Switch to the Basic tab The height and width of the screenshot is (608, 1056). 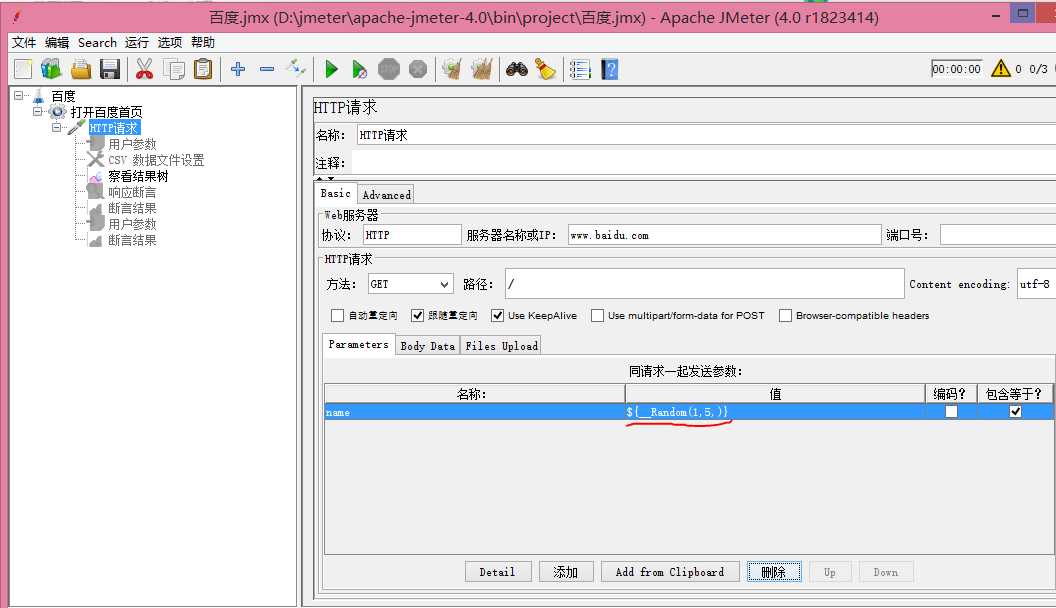[335, 193]
